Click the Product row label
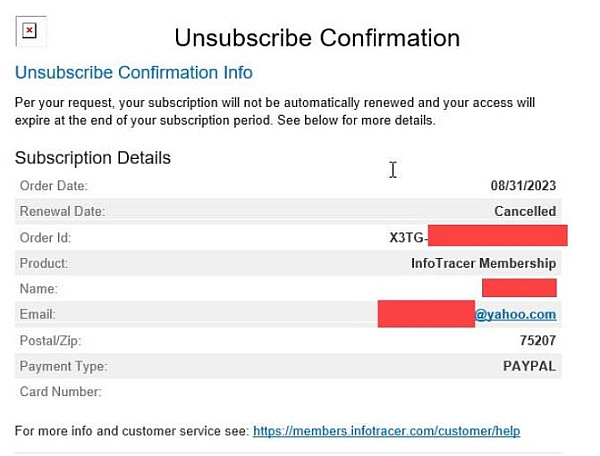 (x=44, y=263)
